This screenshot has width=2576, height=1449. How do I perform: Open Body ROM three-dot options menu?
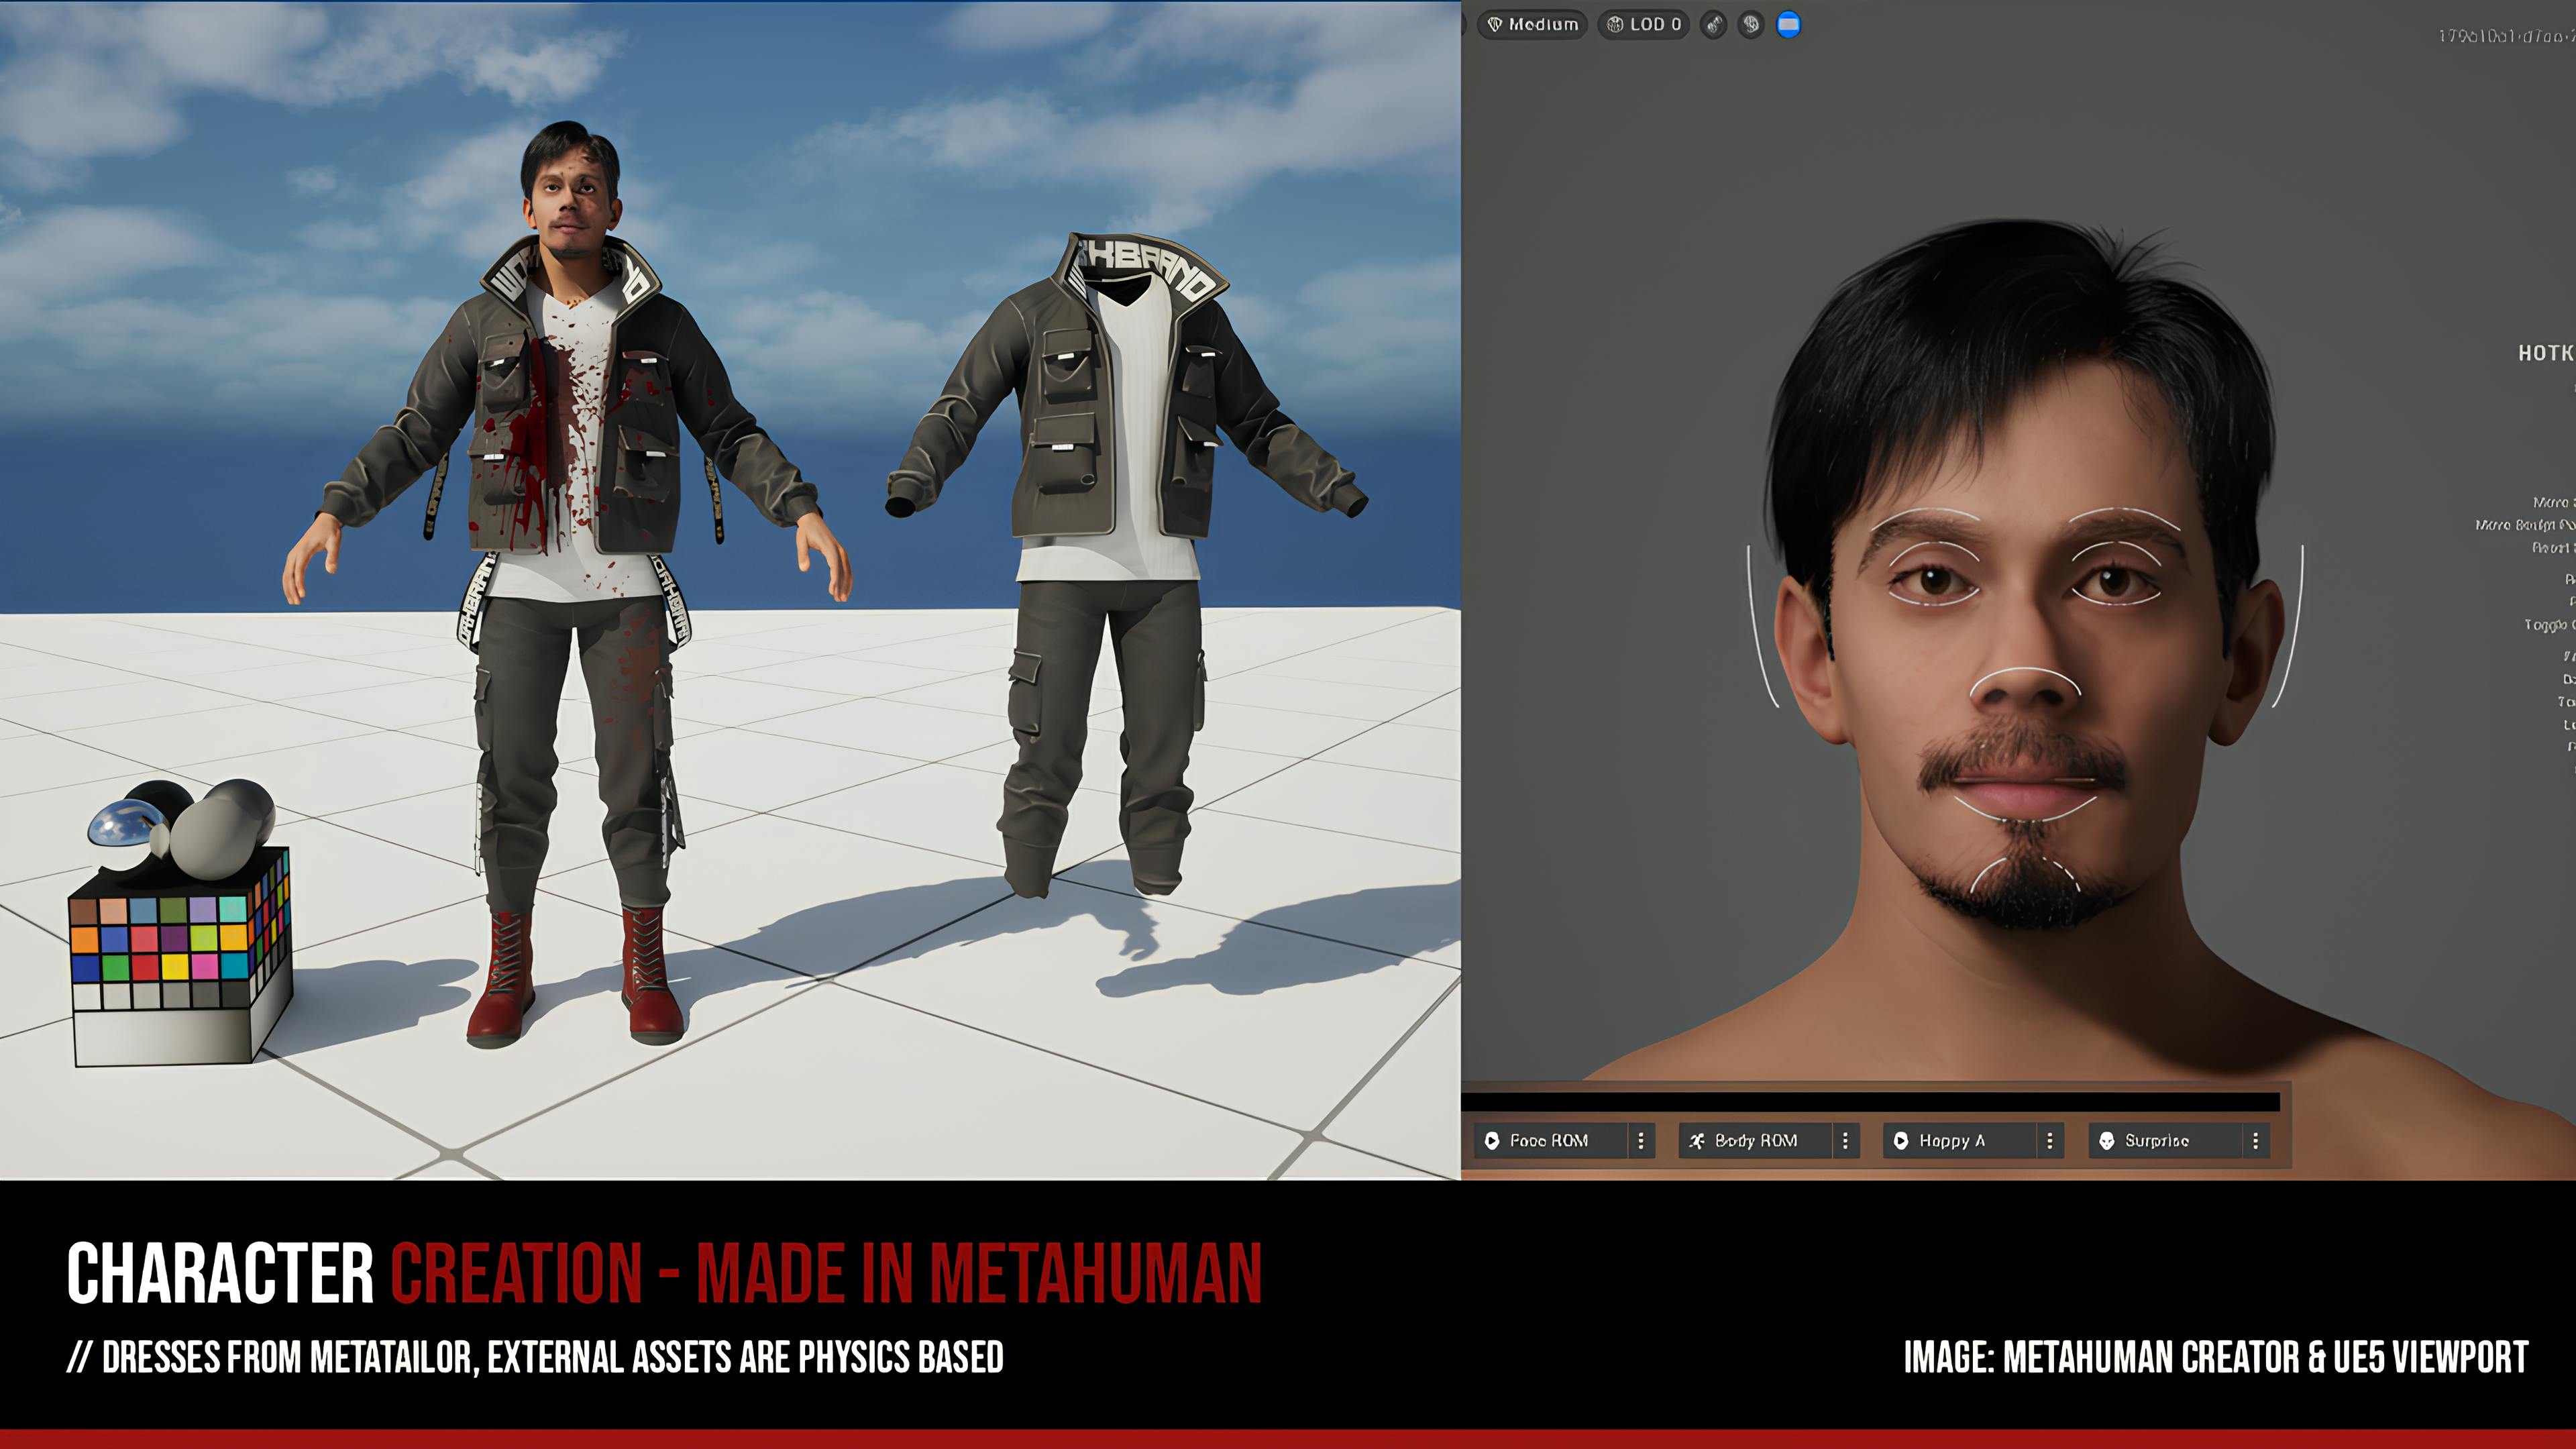click(x=1845, y=1140)
